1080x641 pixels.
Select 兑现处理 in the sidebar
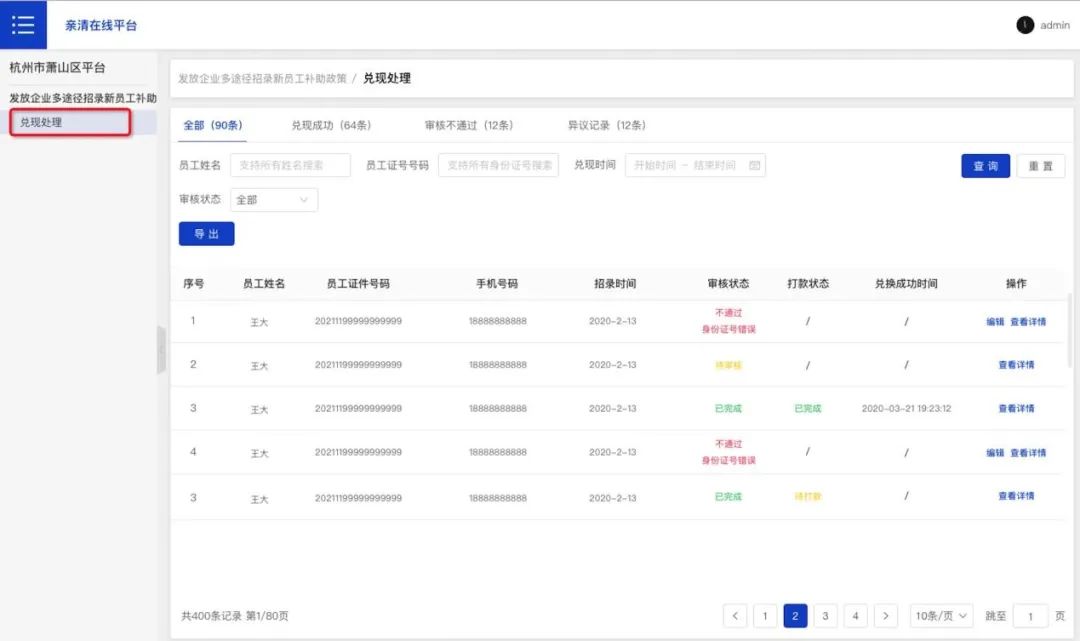pyautogui.click(x=70, y=122)
